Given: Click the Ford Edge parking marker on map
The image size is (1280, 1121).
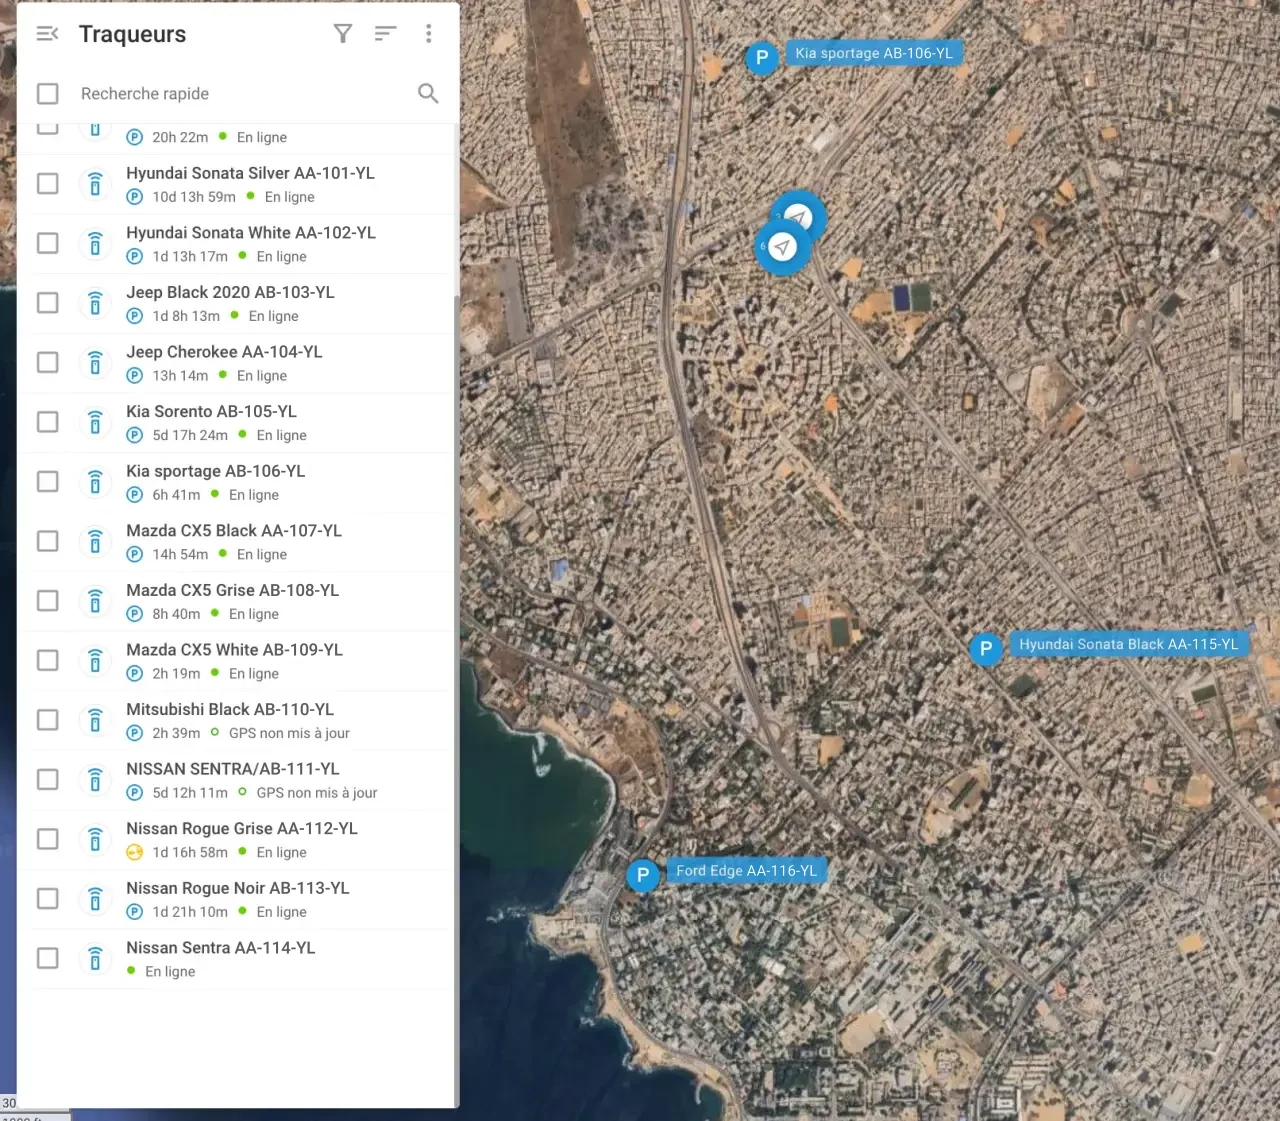Looking at the screenshot, I should (x=643, y=875).
